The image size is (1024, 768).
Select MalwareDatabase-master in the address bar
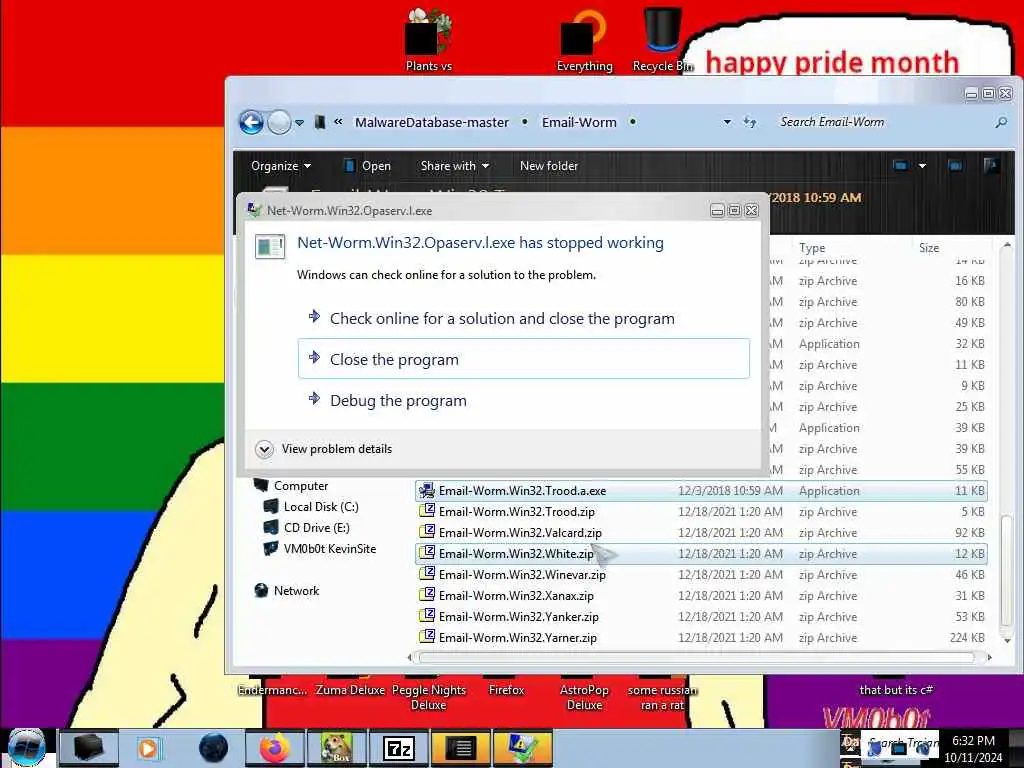pyautogui.click(x=432, y=122)
